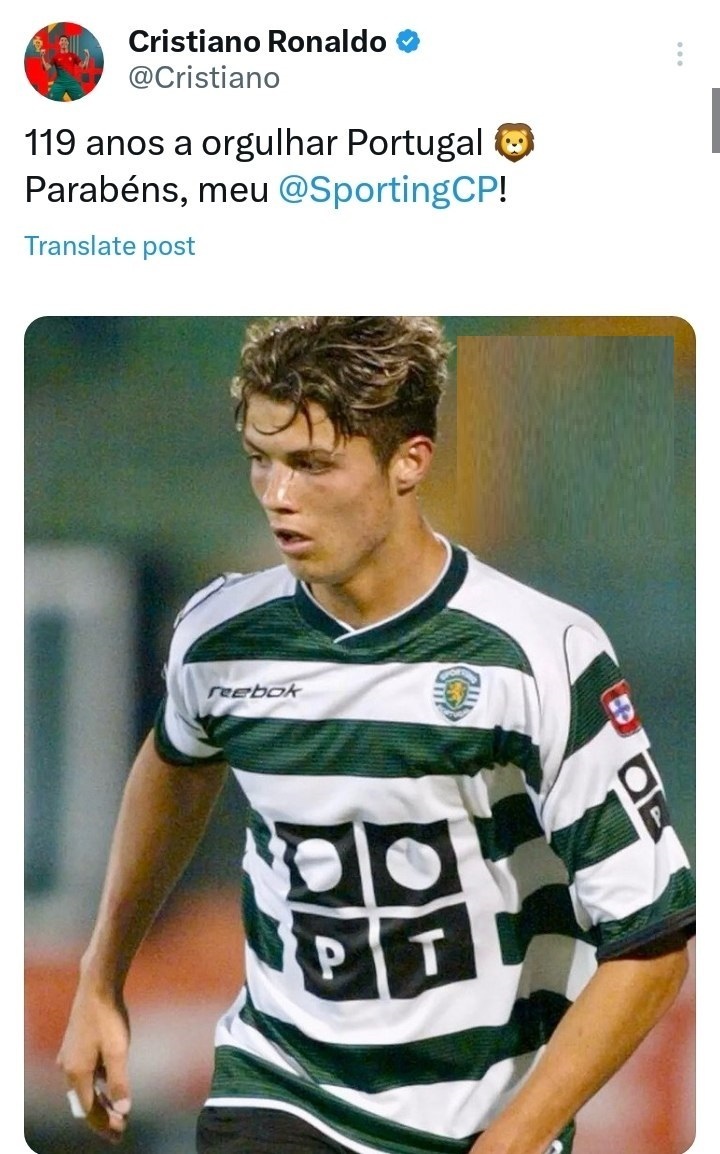Click the lion emoji in the post

tap(514, 144)
